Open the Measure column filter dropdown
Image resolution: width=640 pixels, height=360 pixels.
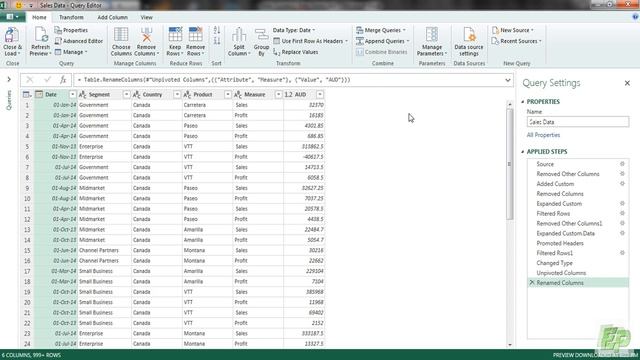coord(278,94)
